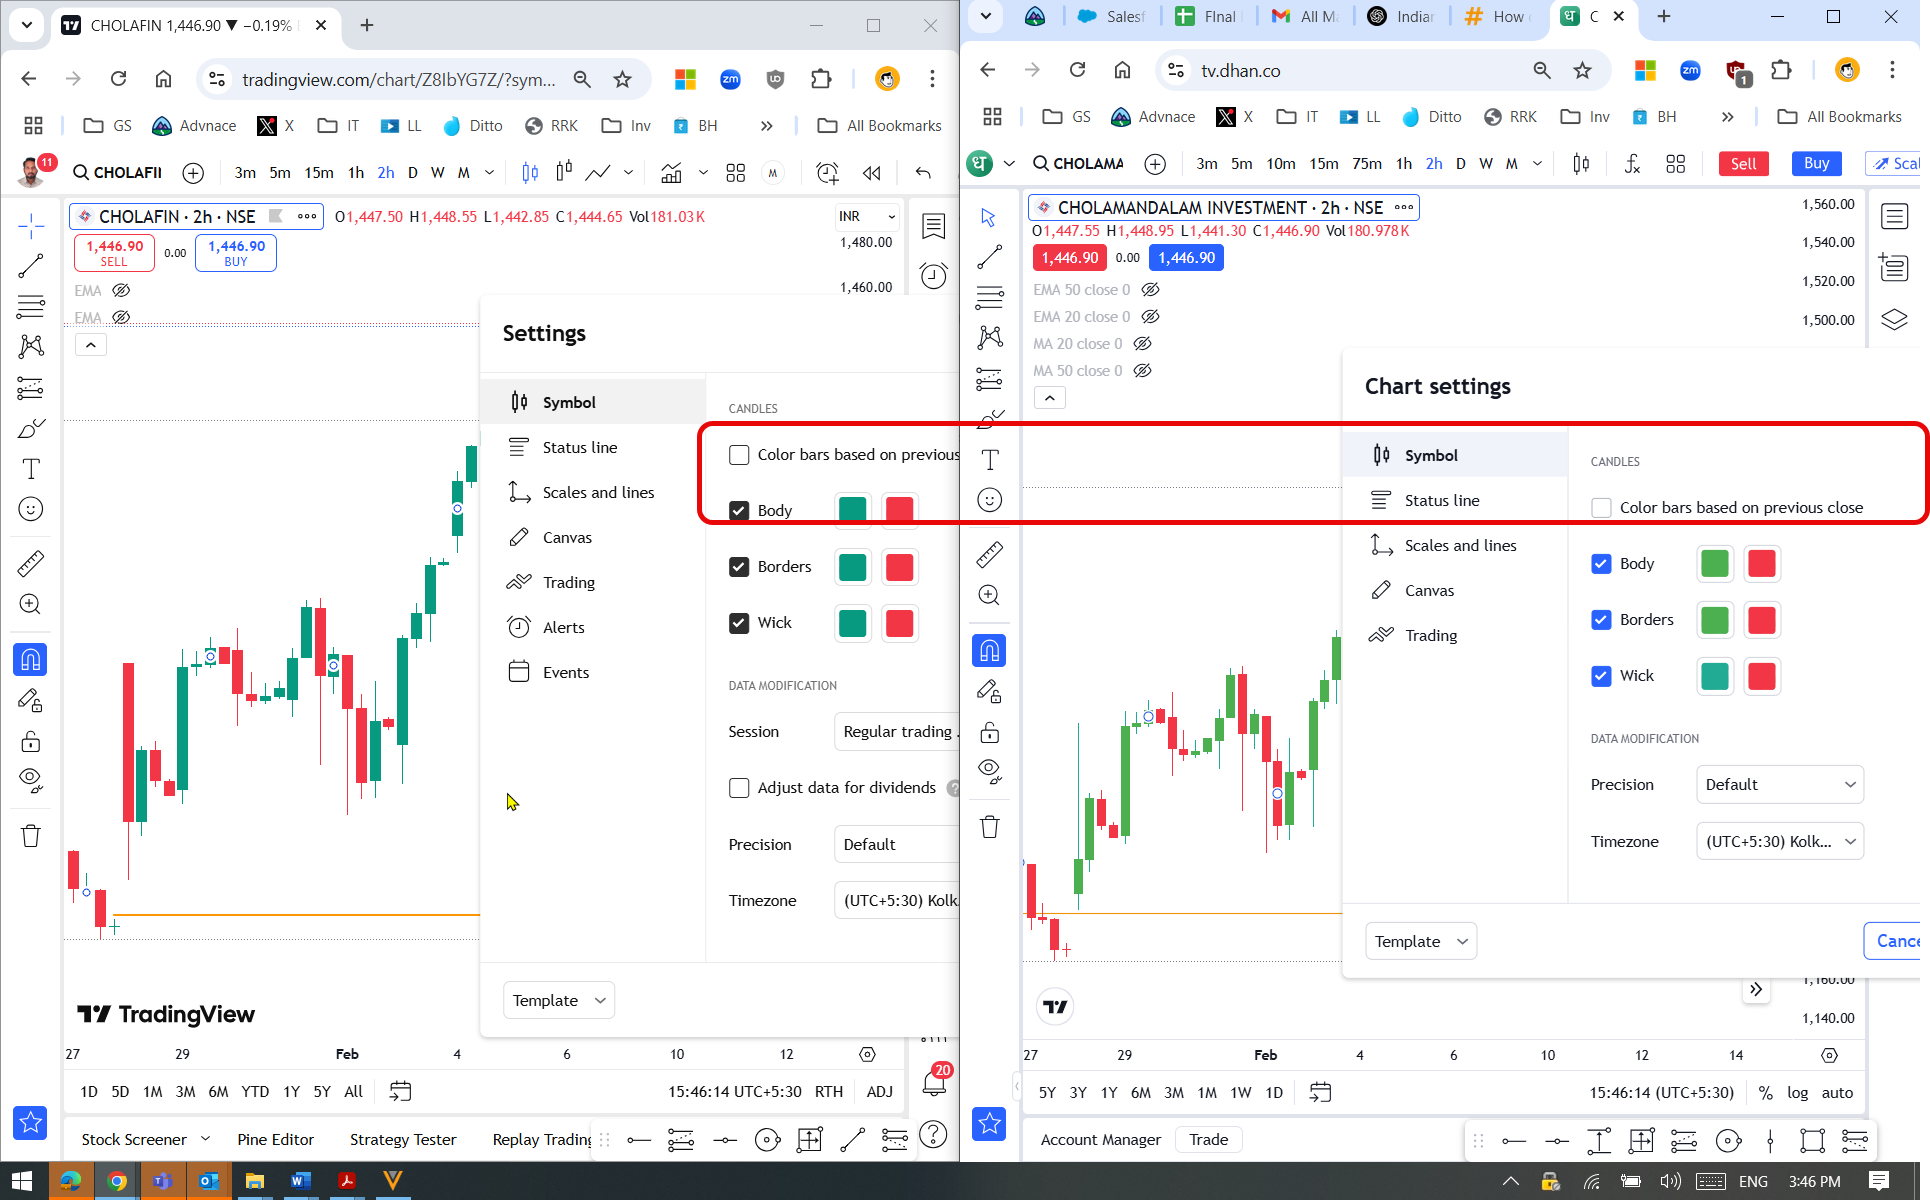Collapse the indicator legend arrow in TradingView chart
The width and height of the screenshot is (1930, 1200).
(x=90, y=345)
